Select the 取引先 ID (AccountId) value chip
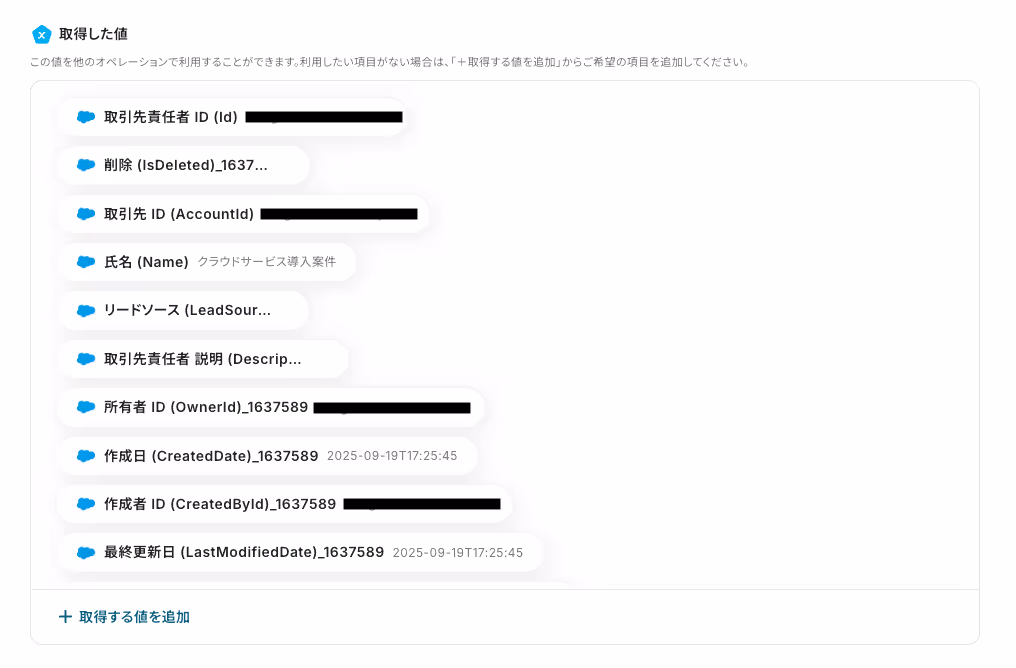This screenshot has height=668, width=1016. click(244, 214)
